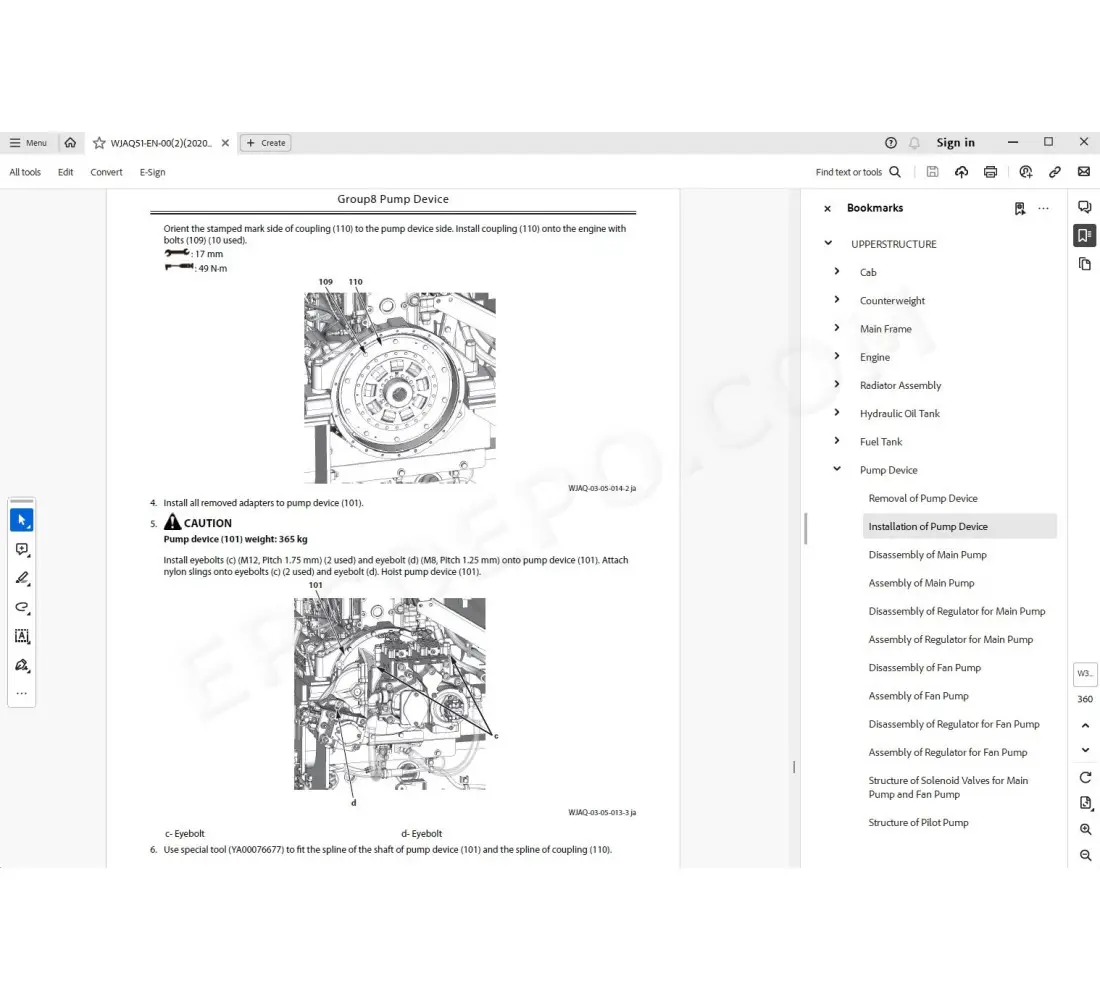Select the Draw freehand loop tool
Screen dimensions: 1100x1000
click(22, 607)
